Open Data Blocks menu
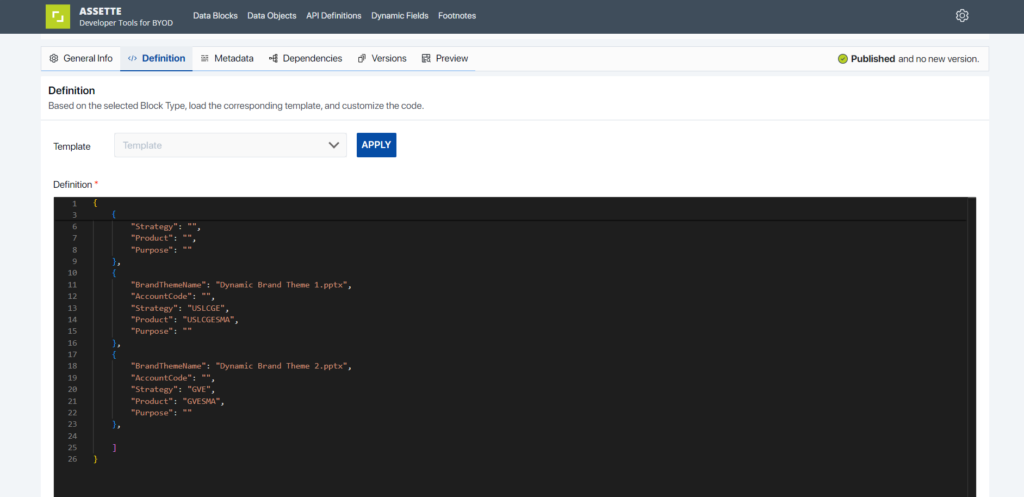 tap(216, 16)
